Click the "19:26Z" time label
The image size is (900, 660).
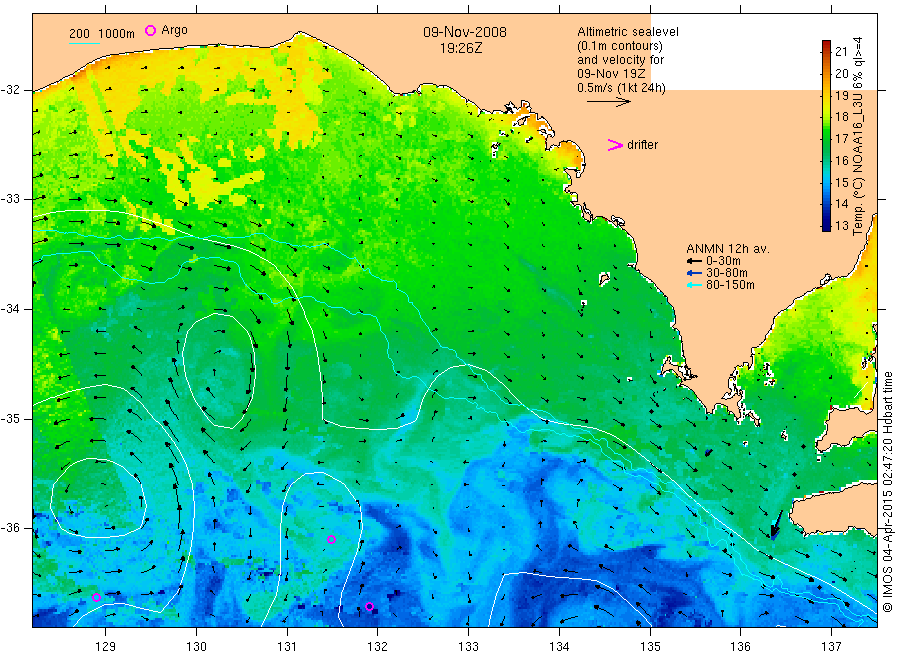[461, 48]
